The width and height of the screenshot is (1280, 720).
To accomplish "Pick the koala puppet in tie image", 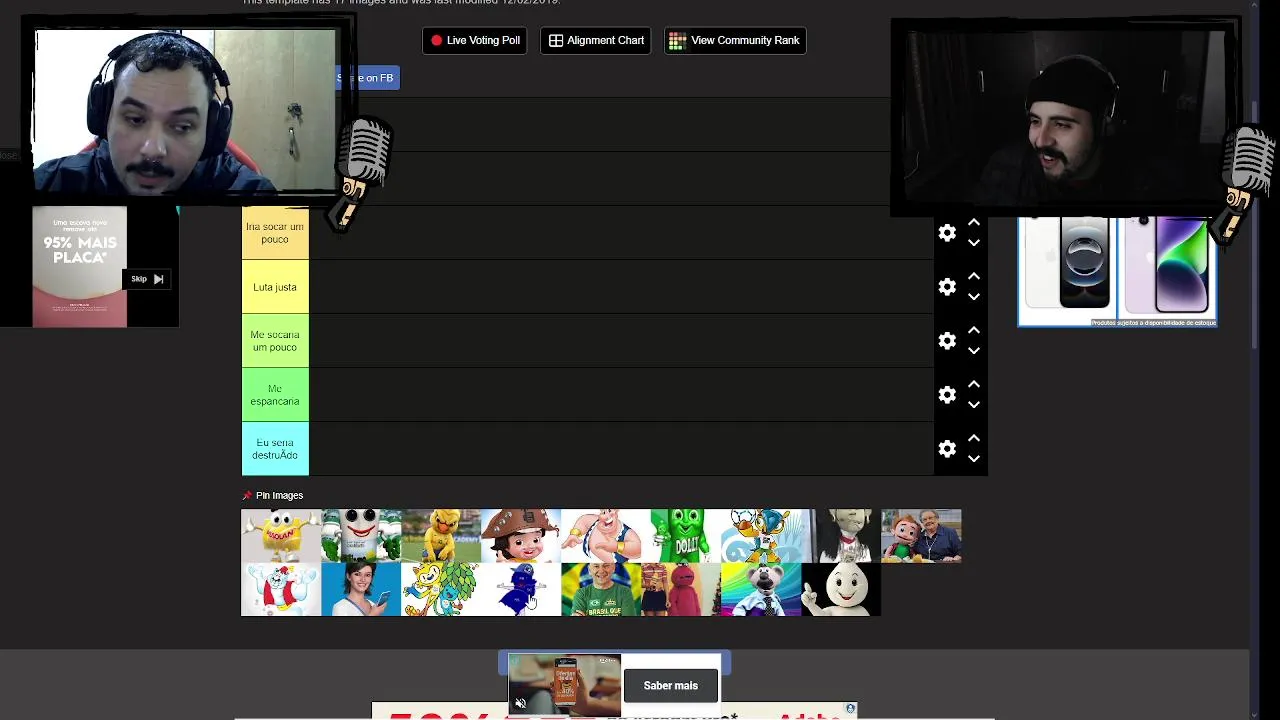I will pyautogui.click(x=761, y=589).
